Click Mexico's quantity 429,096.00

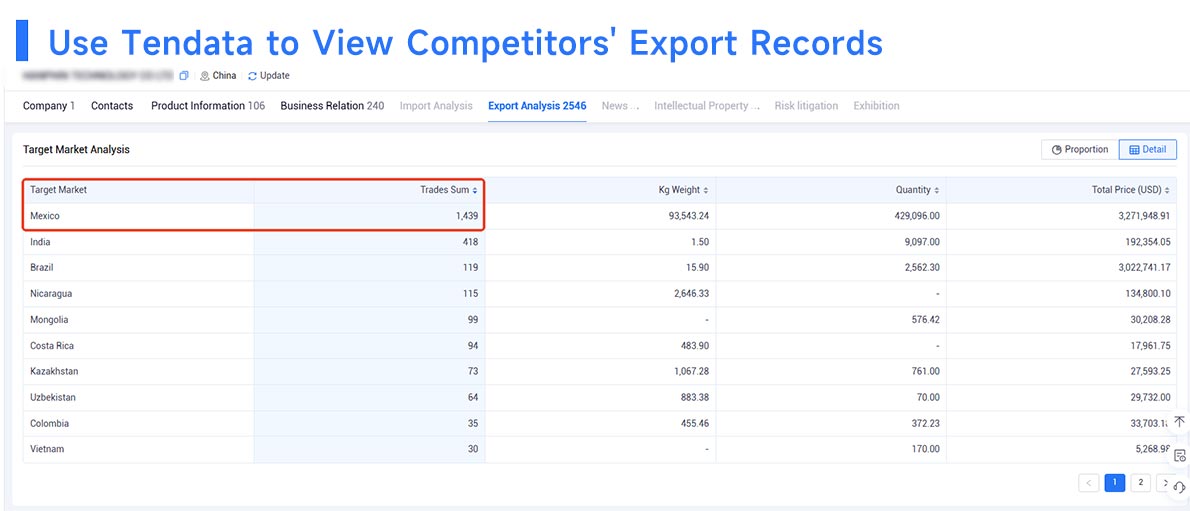tap(916, 216)
